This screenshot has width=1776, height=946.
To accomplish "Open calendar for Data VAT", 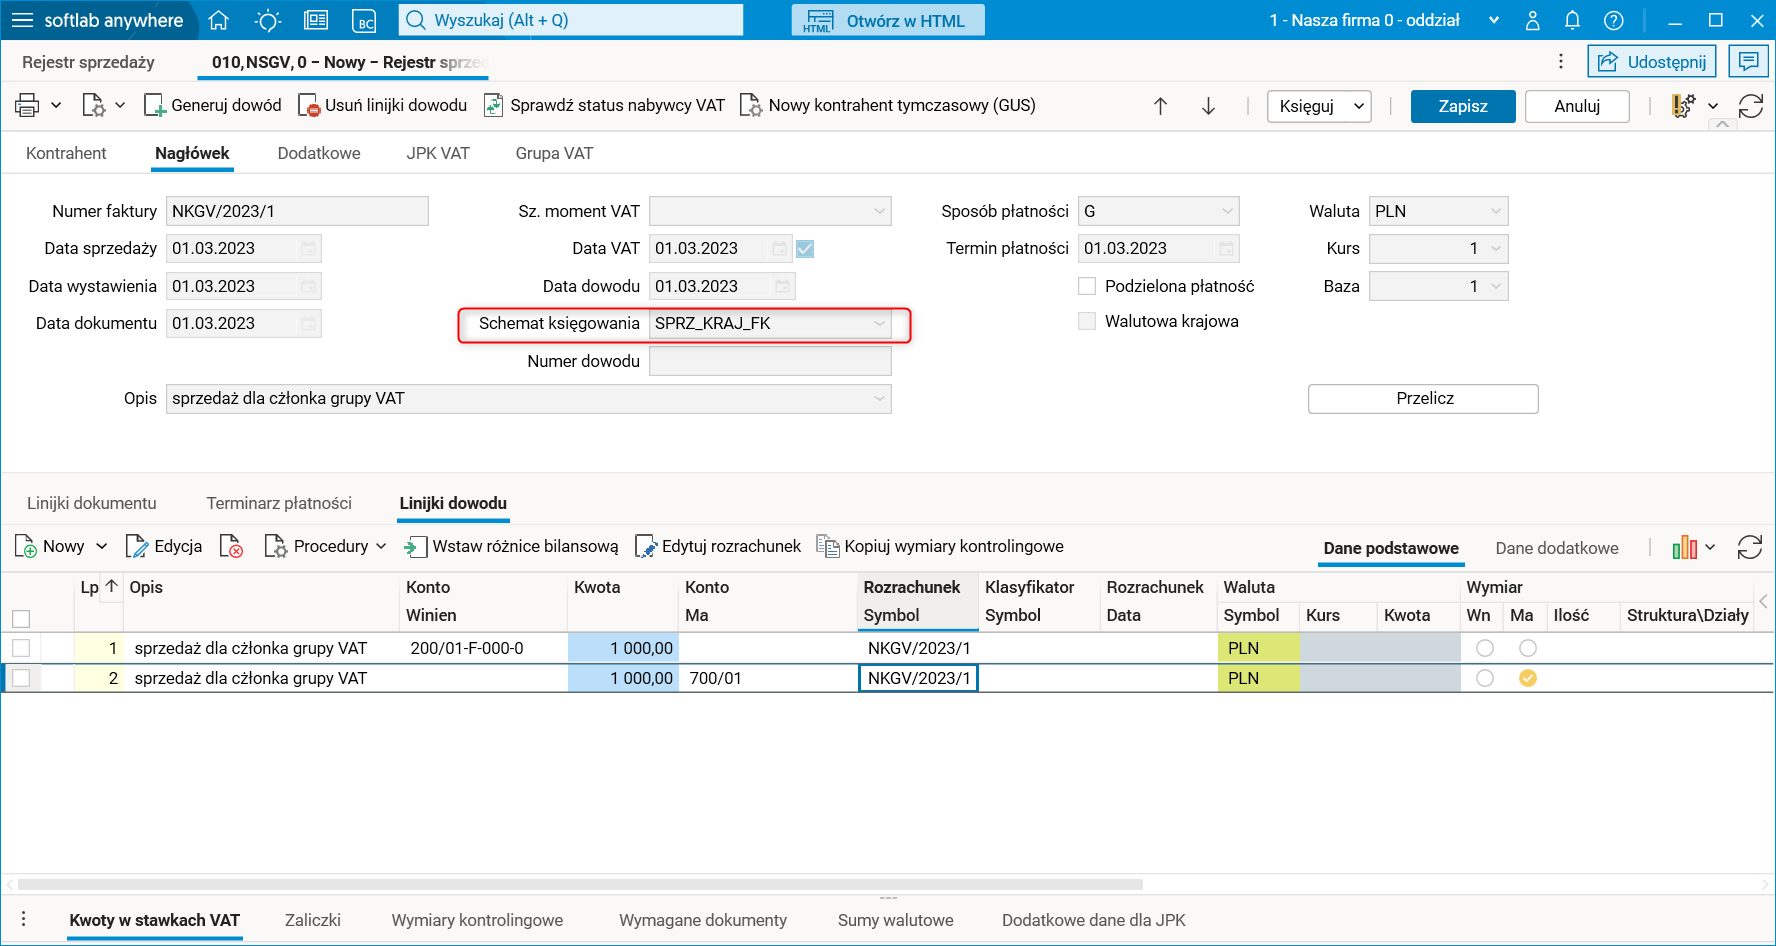I will [779, 249].
